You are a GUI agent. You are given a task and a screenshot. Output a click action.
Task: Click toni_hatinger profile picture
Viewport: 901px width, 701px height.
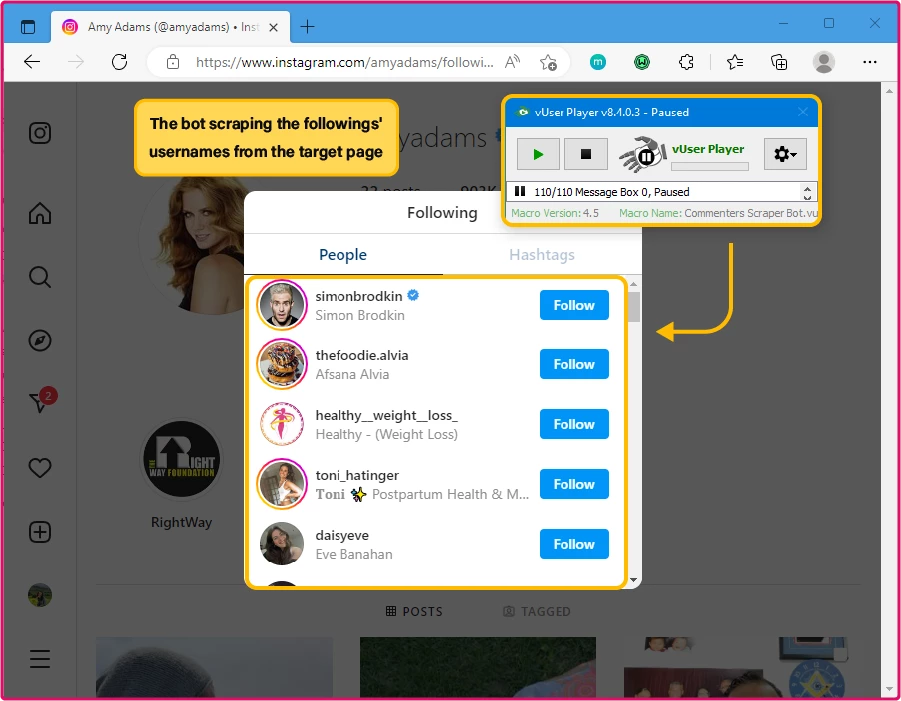pos(282,484)
